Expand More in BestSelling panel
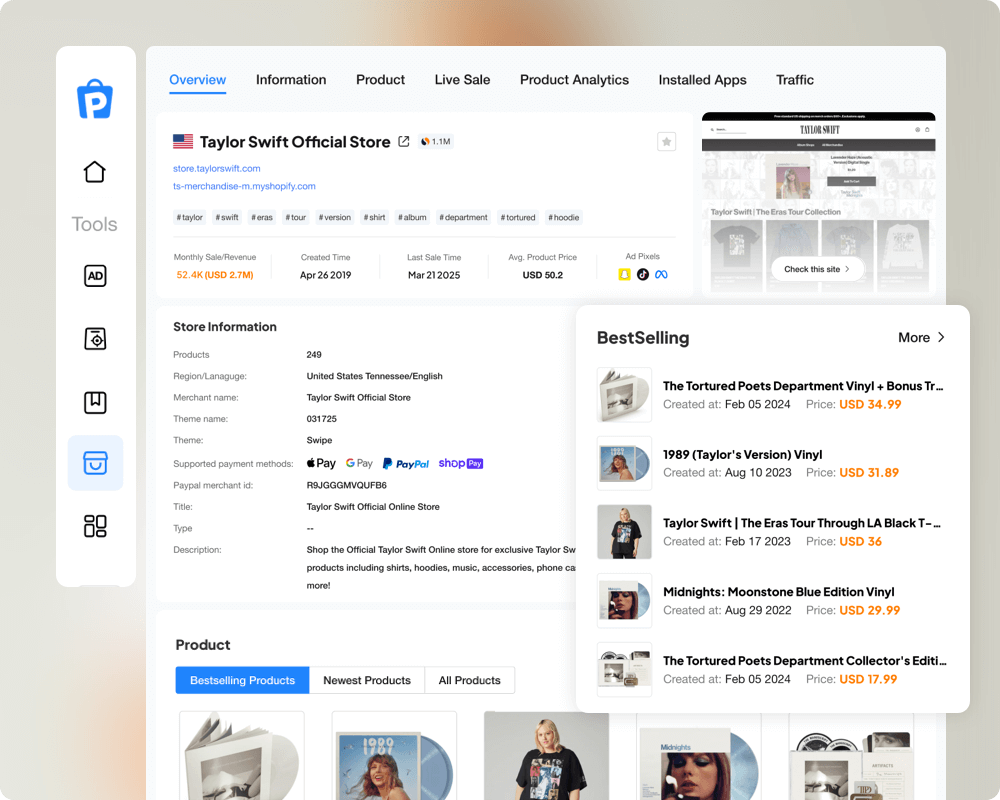 click(920, 338)
